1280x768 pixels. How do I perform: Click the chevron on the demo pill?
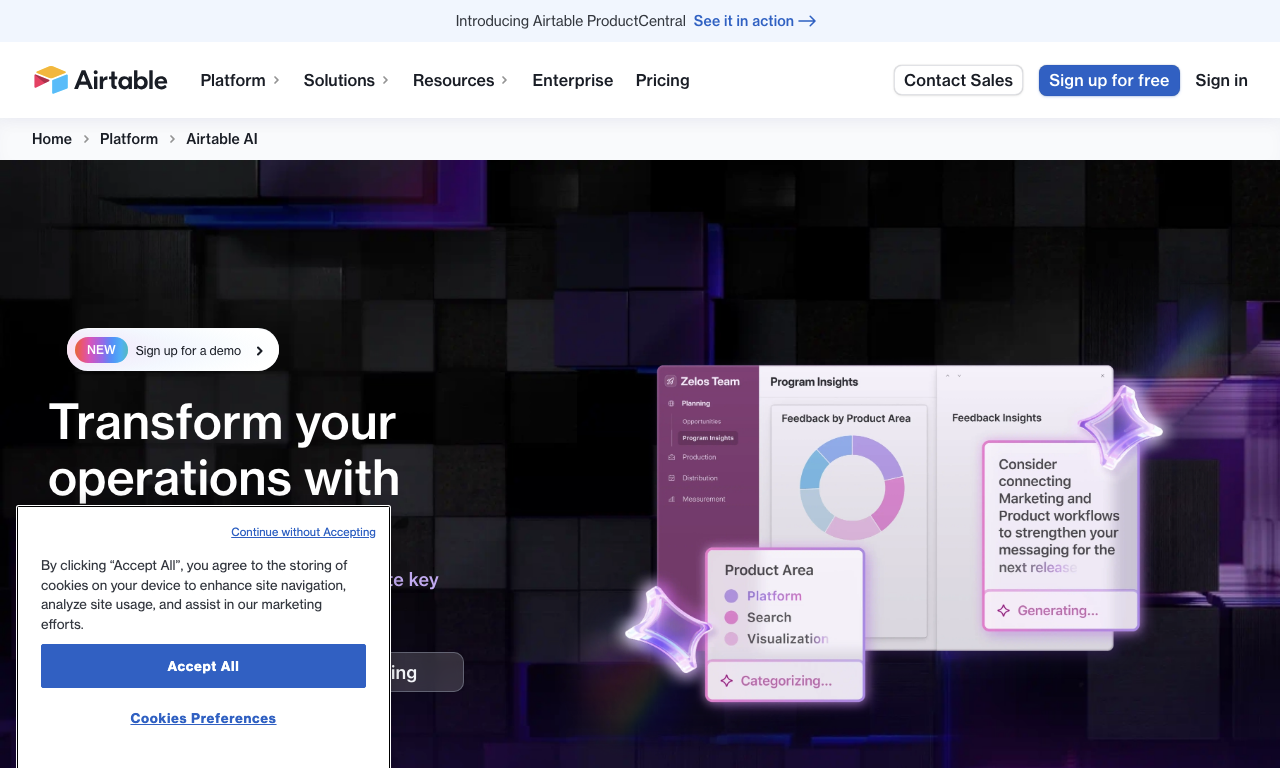point(260,351)
